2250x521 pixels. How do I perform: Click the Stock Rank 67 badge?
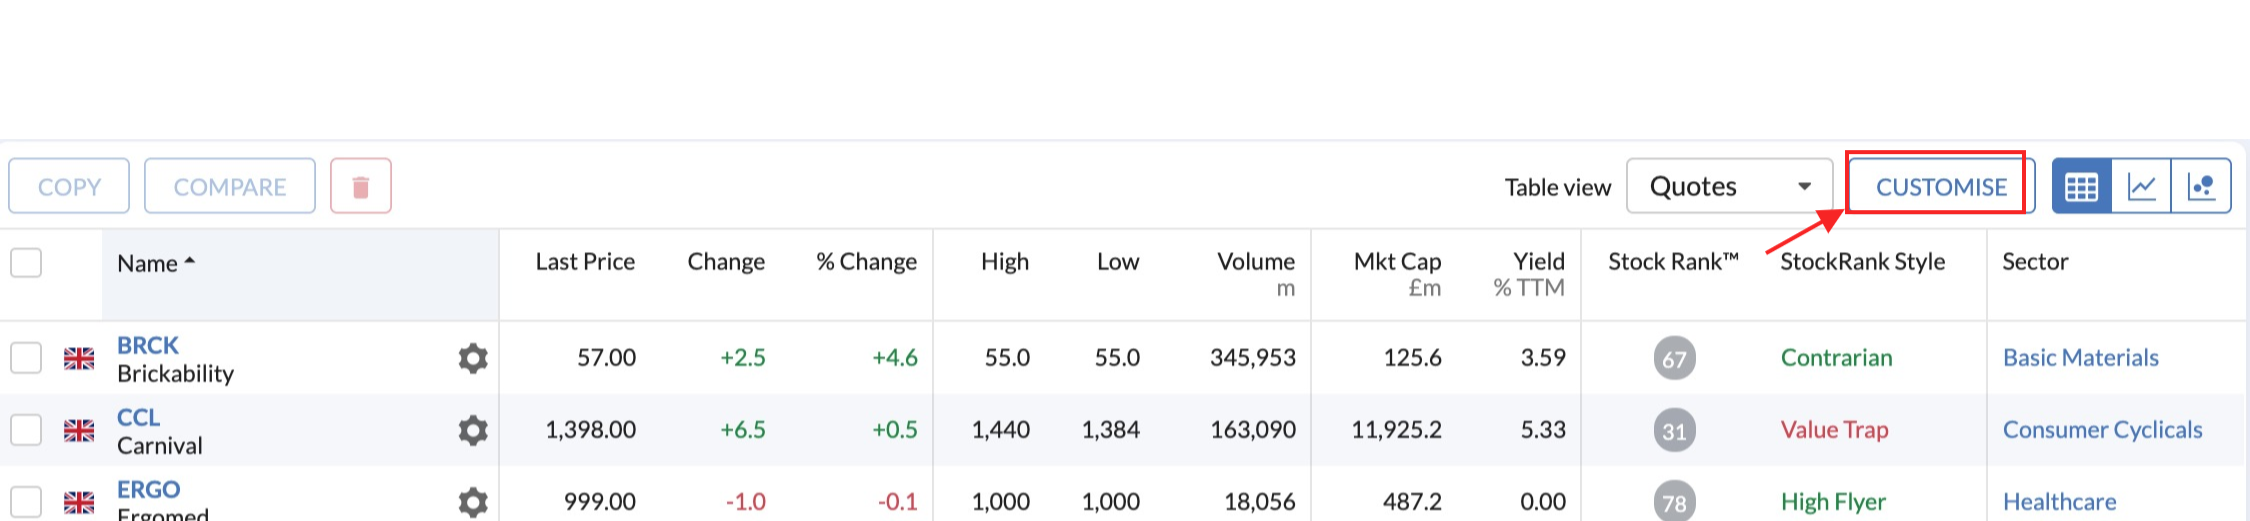click(x=1675, y=358)
